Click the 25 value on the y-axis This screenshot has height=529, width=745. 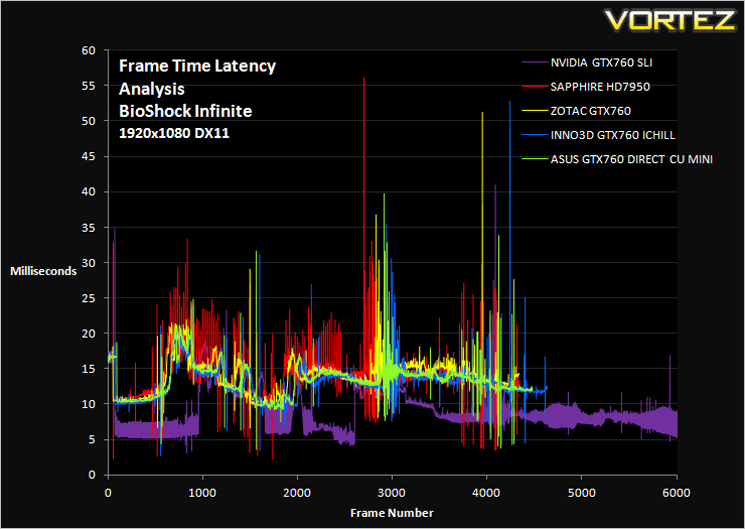[x=89, y=298]
